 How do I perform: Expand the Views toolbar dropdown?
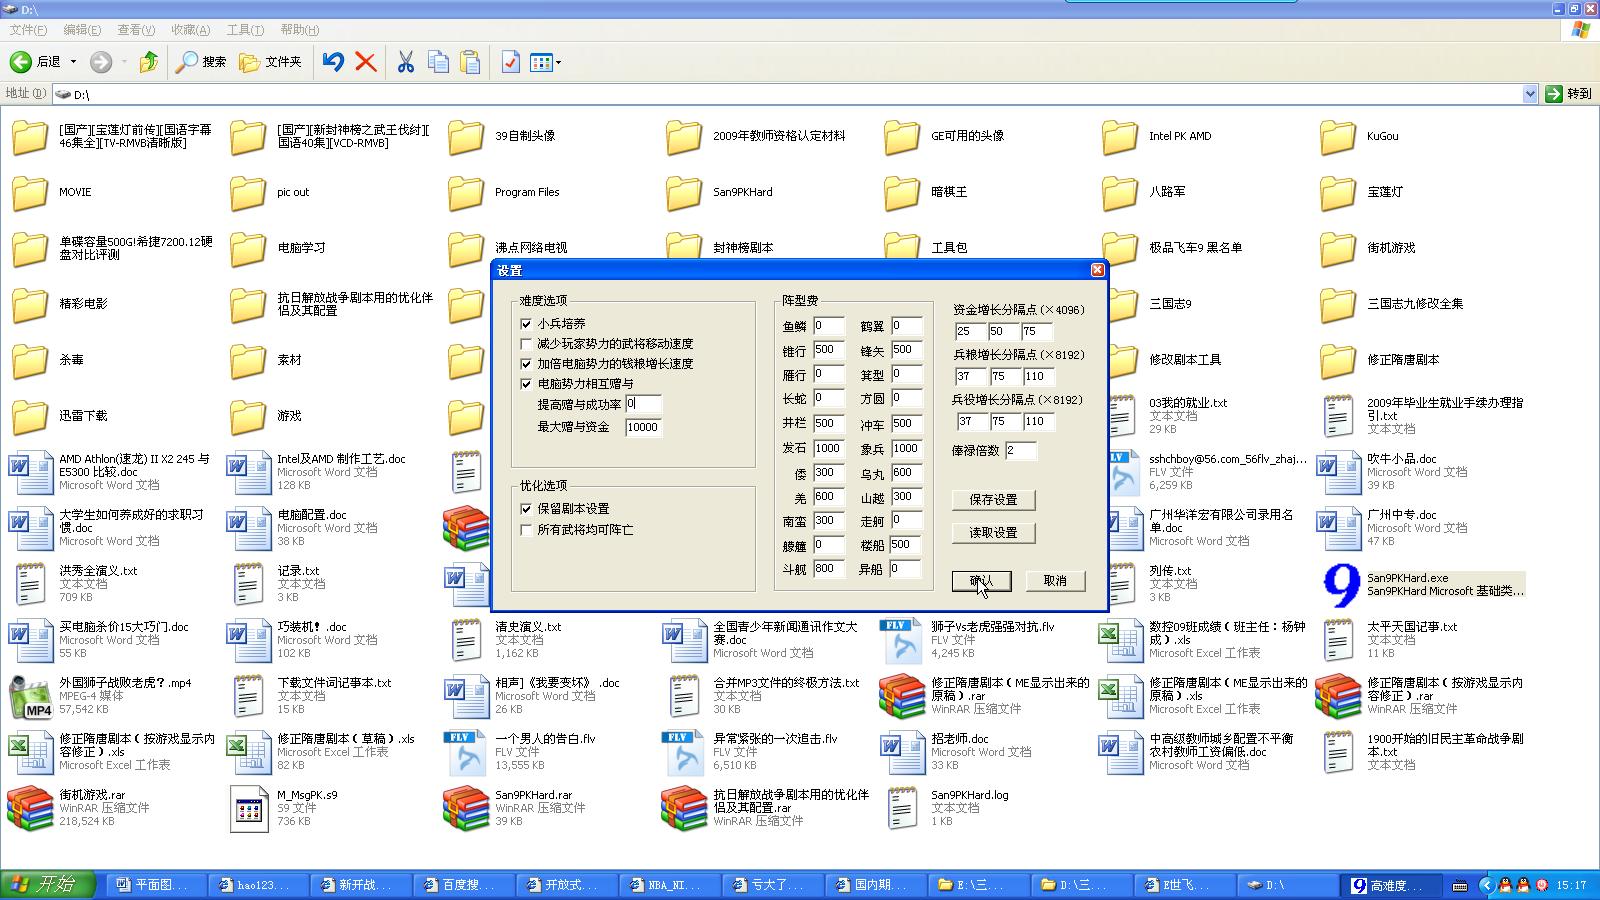point(558,63)
